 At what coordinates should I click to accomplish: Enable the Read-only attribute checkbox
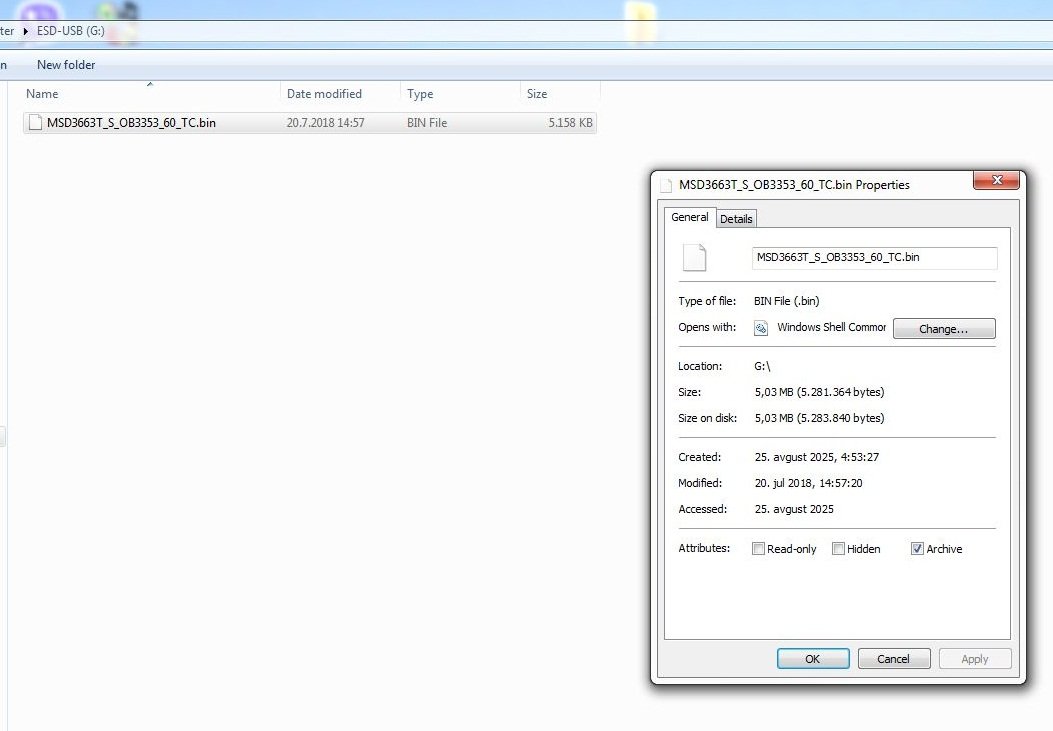click(x=758, y=549)
